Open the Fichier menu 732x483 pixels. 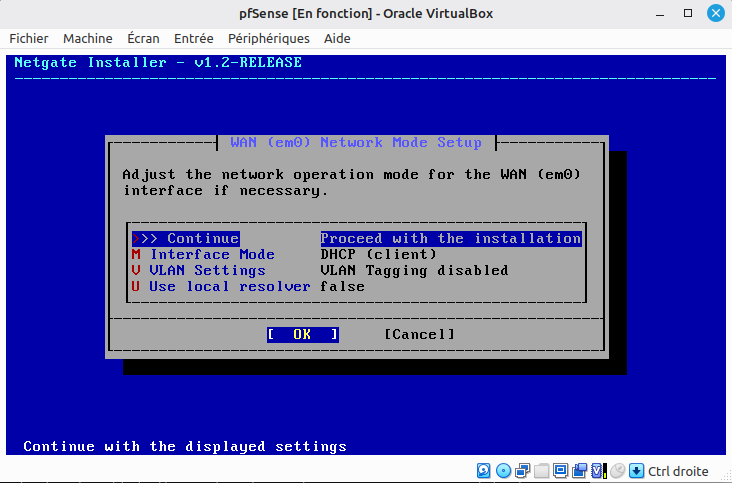29,38
